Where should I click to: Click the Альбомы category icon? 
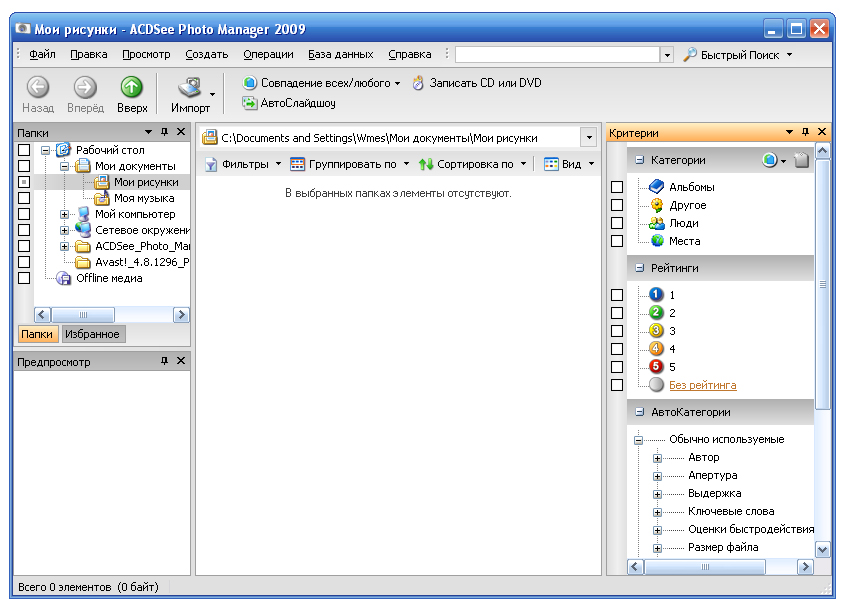pos(657,187)
